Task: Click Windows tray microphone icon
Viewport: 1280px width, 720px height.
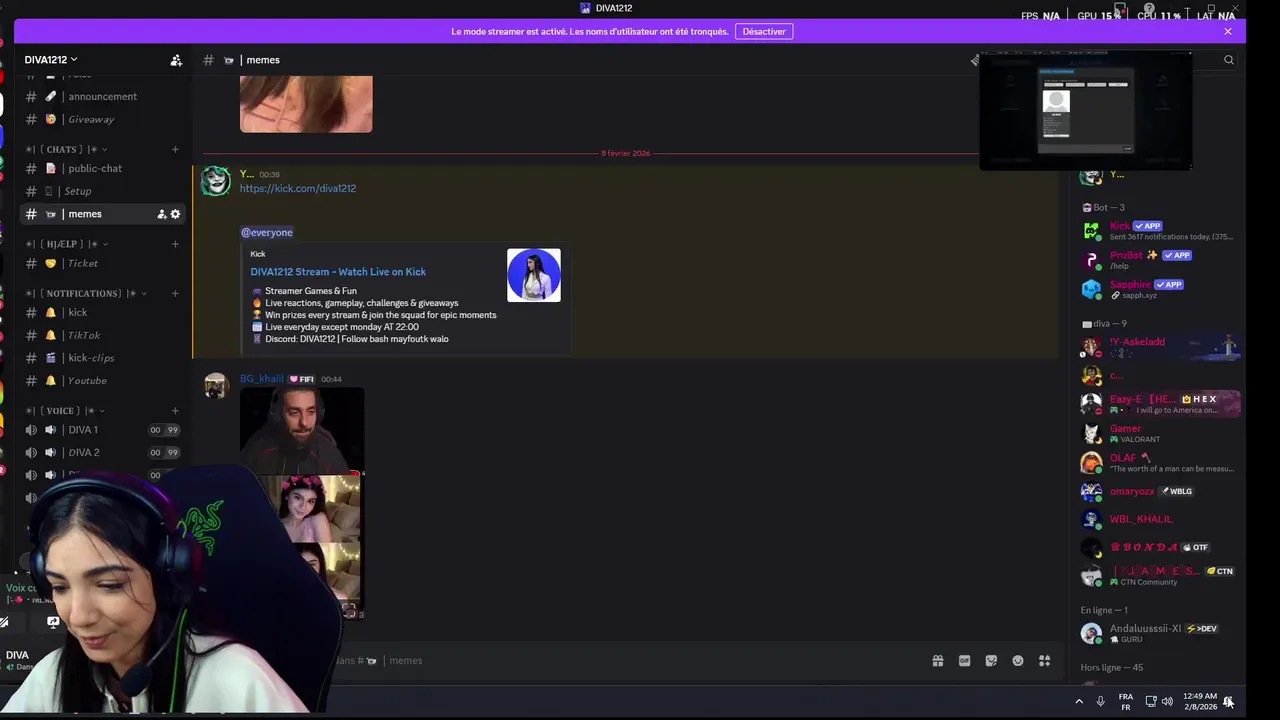Action: 1101,701
